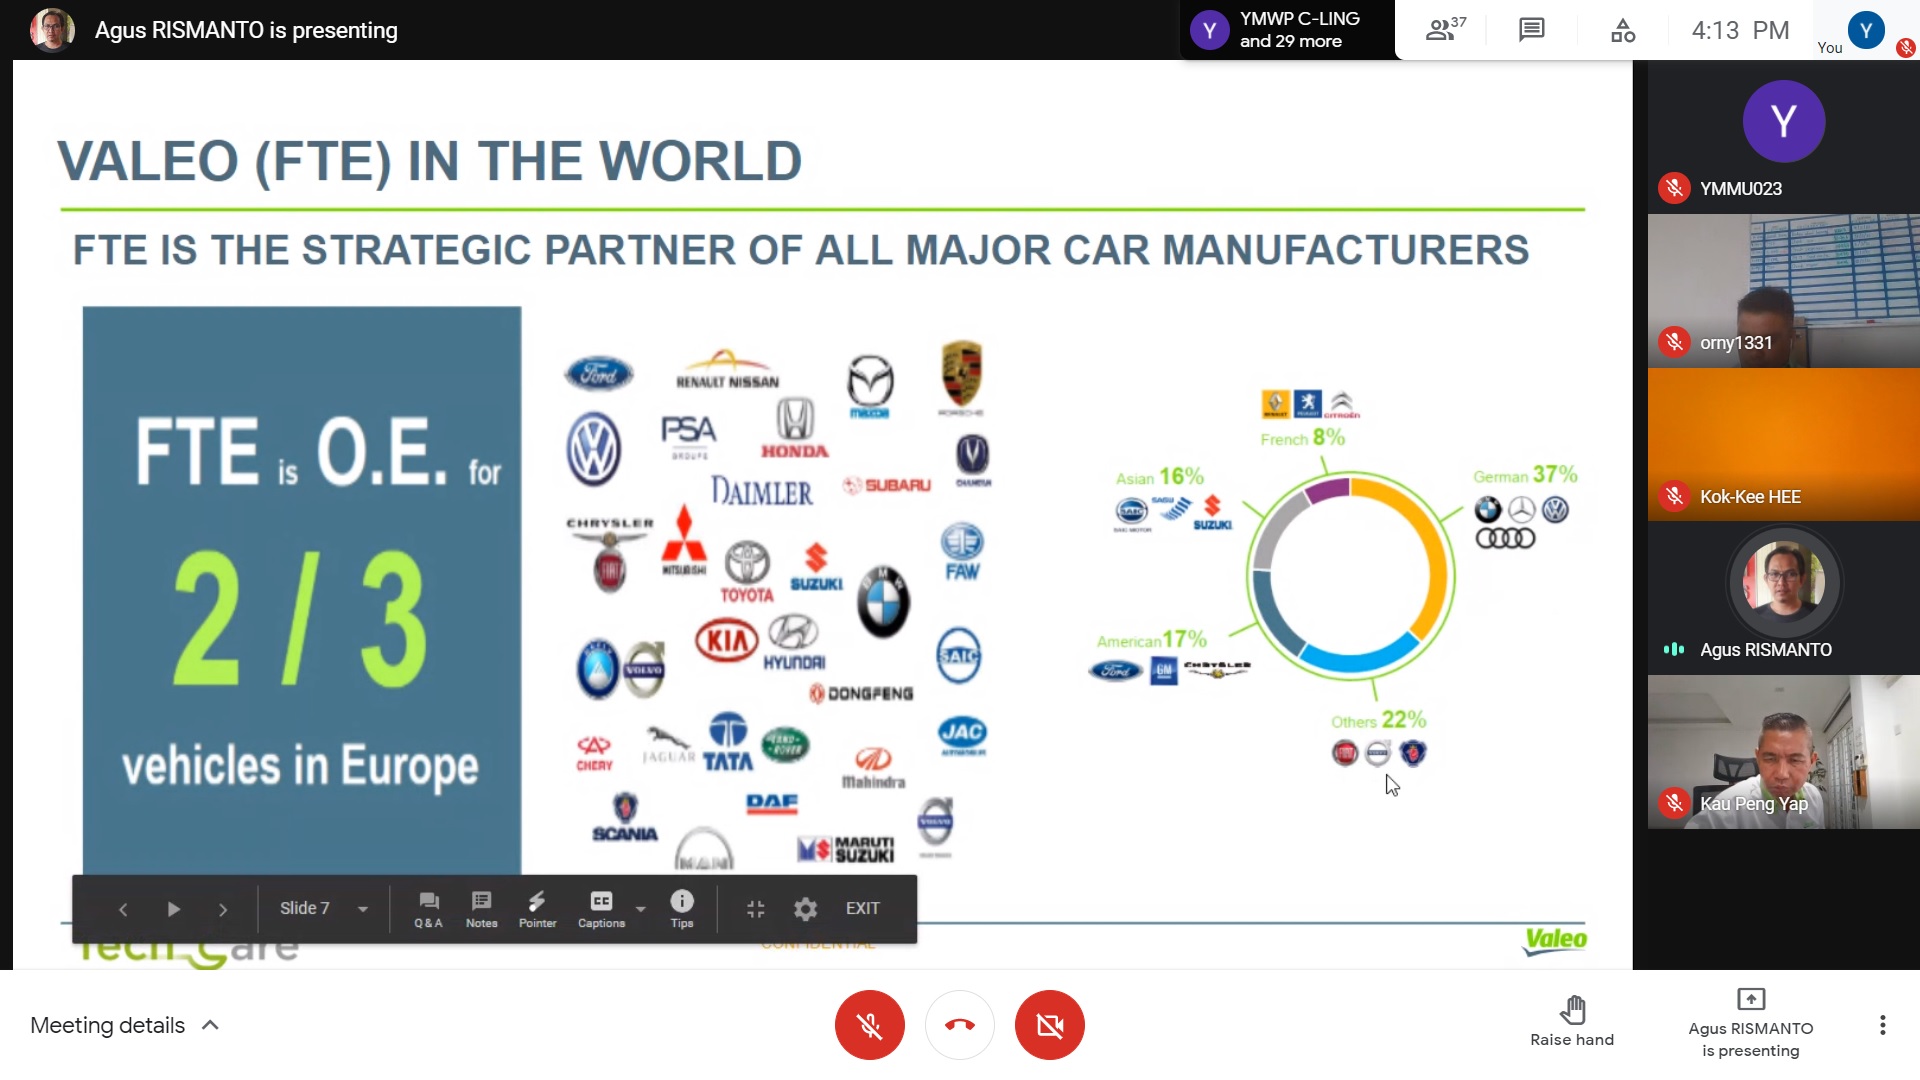Click speaking indicator beside Agus RISMANTO
Viewport: 1920px width, 1080px height.
[x=1674, y=649]
